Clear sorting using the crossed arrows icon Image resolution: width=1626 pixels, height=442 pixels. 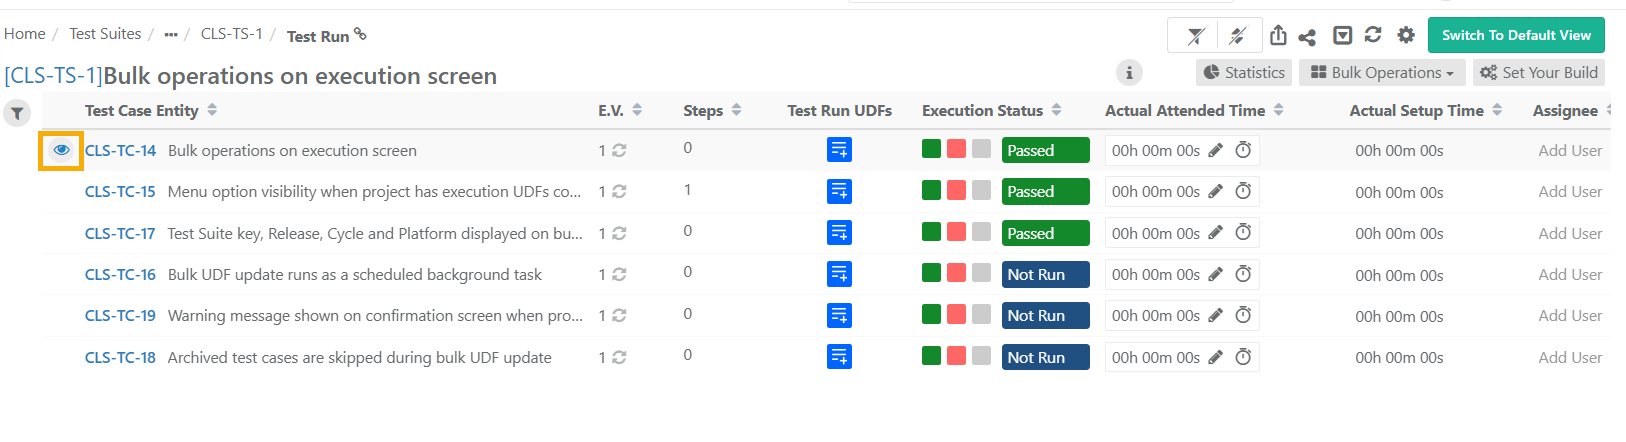pos(1237,36)
